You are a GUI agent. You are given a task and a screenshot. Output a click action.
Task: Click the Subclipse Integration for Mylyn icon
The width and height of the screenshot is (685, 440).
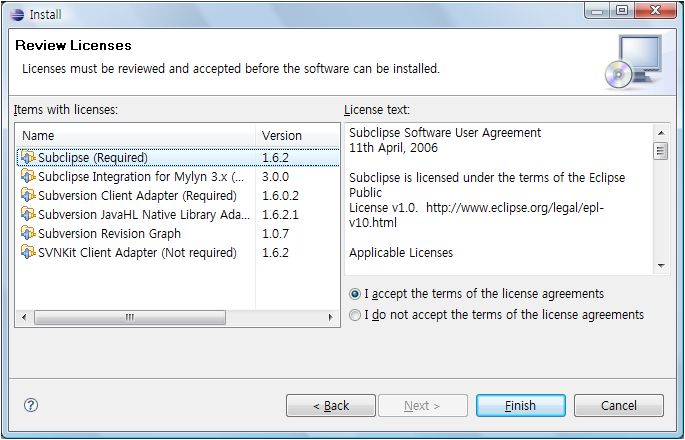tap(28, 177)
